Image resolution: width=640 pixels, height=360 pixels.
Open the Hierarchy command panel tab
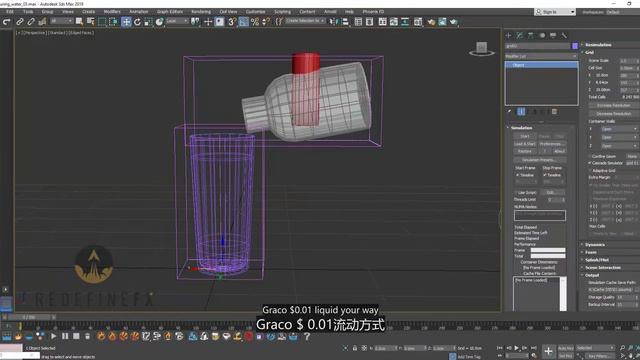click(x=531, y=36)
